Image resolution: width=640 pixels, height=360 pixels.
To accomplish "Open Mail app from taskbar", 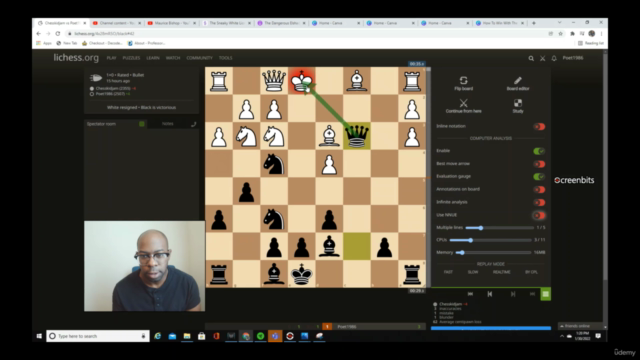I will 172,336.
